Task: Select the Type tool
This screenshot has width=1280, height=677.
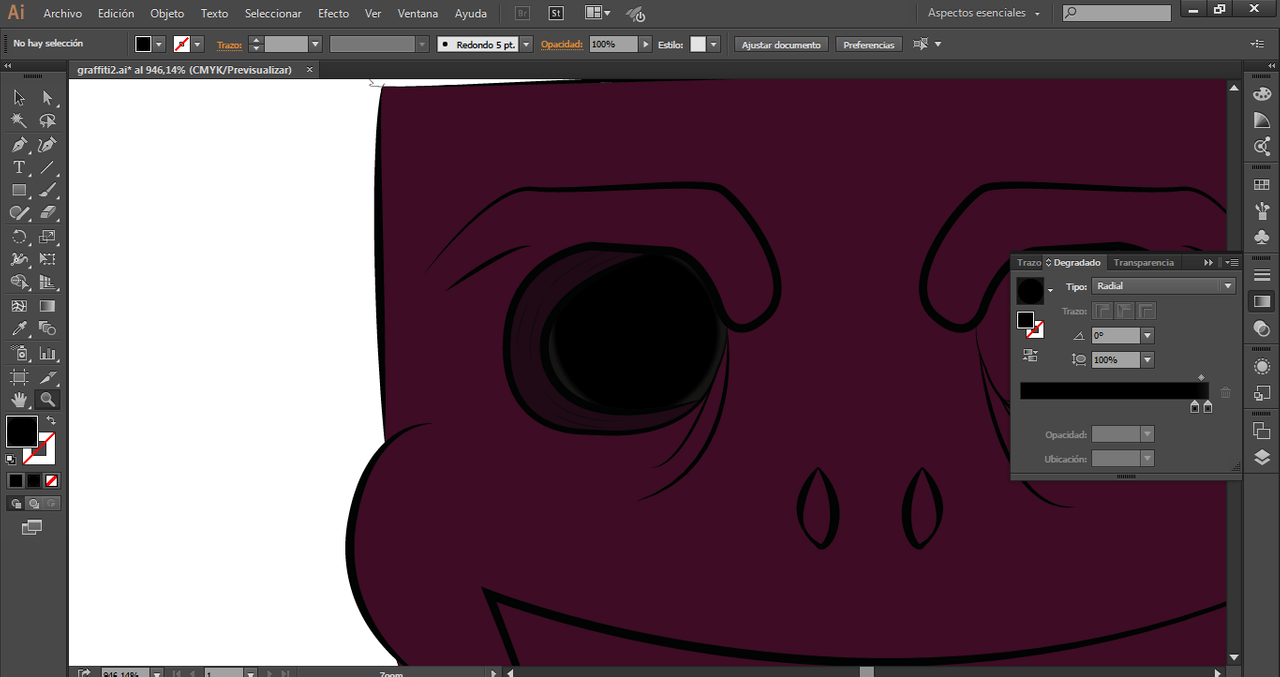Action: [x=19, y=167]
